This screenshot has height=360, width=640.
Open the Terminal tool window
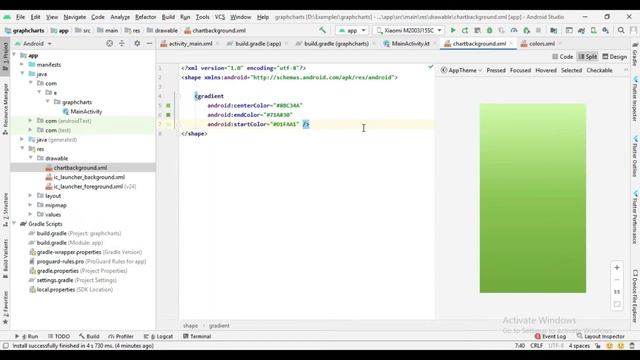pyautogui.click(x=197, y=336)
